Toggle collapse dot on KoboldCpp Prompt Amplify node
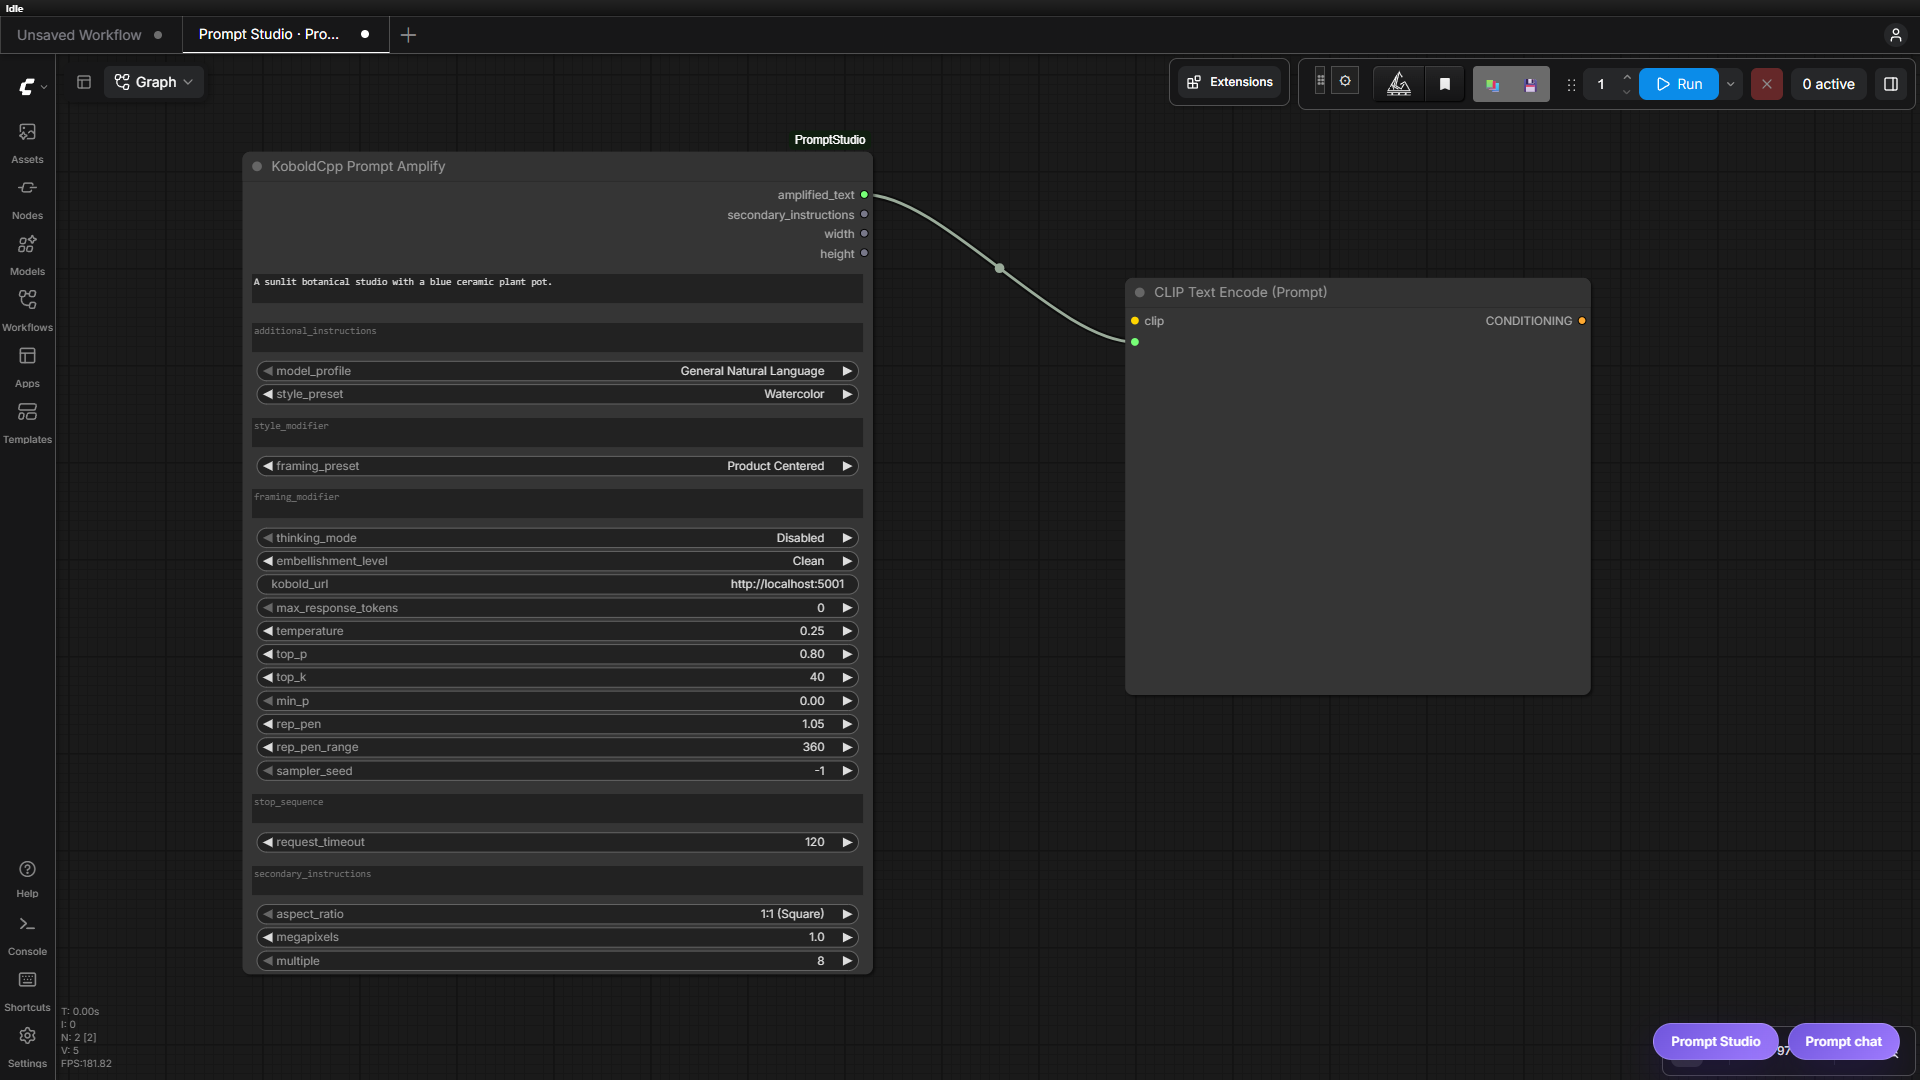 click(x=257, y=167)
